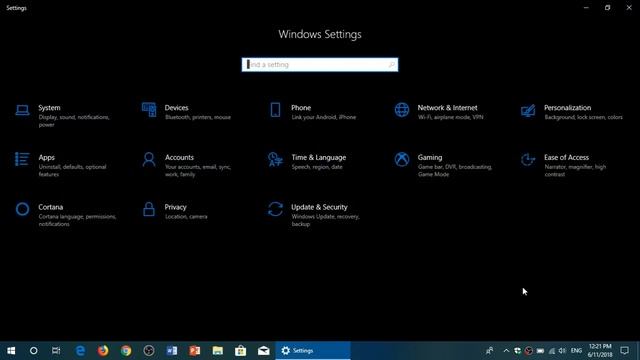Click 'Location, camera' description
Viewport: 640px width, 360px height.
click(x=186, y=217)
